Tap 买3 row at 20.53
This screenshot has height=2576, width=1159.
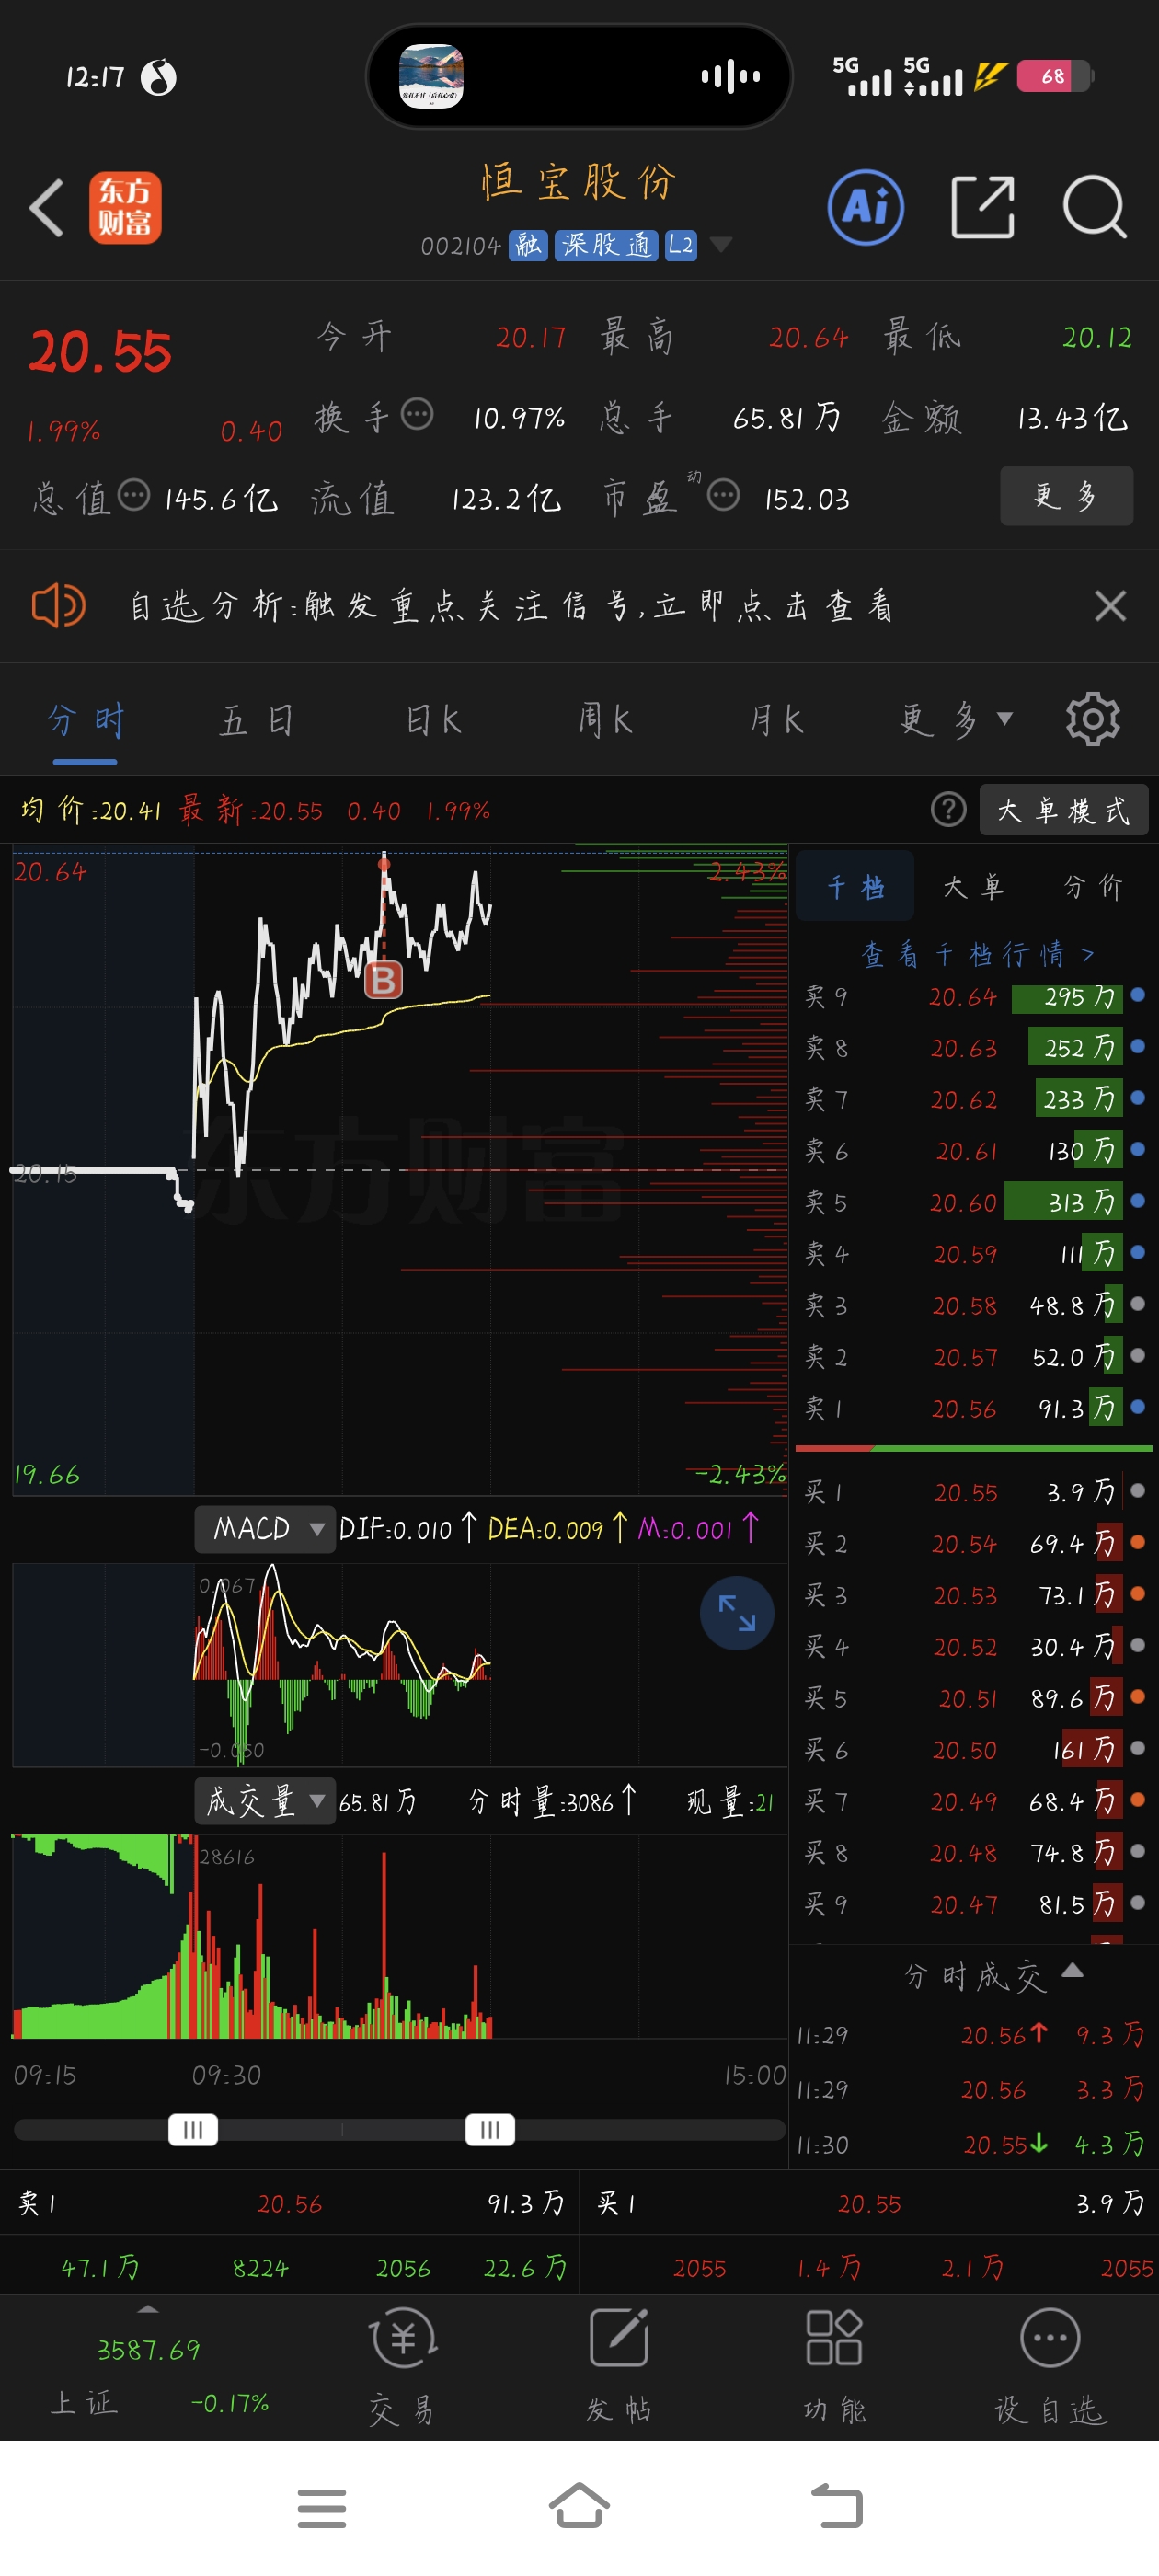pos(975,1594)
